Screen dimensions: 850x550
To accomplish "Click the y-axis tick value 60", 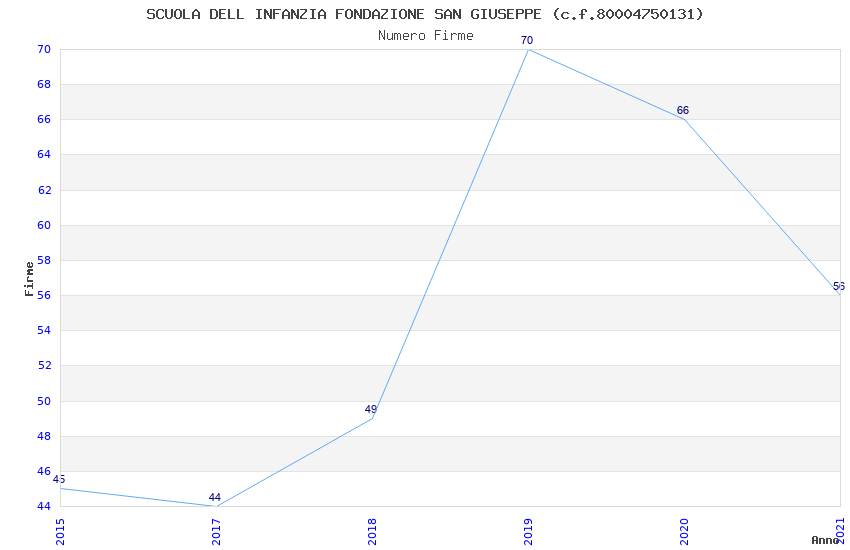I will (x=44, y=225).
